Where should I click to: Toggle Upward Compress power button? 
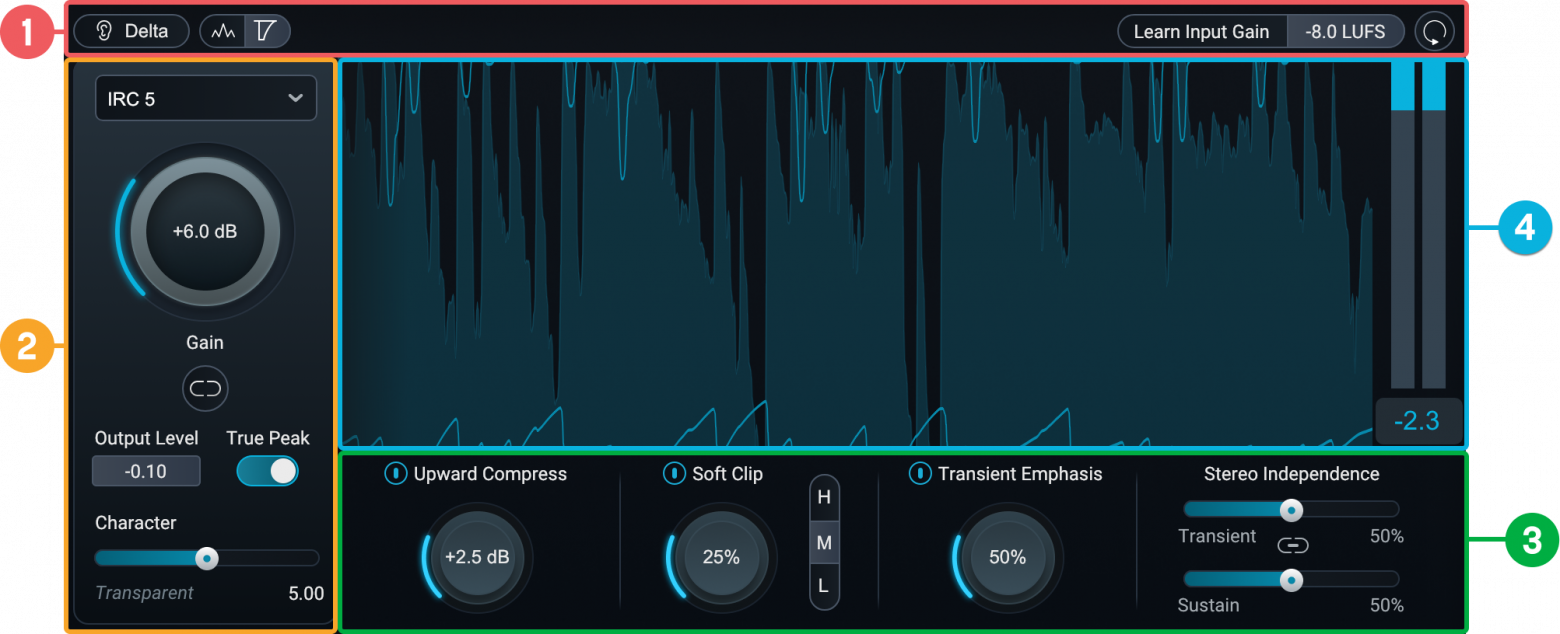point(395,474)
